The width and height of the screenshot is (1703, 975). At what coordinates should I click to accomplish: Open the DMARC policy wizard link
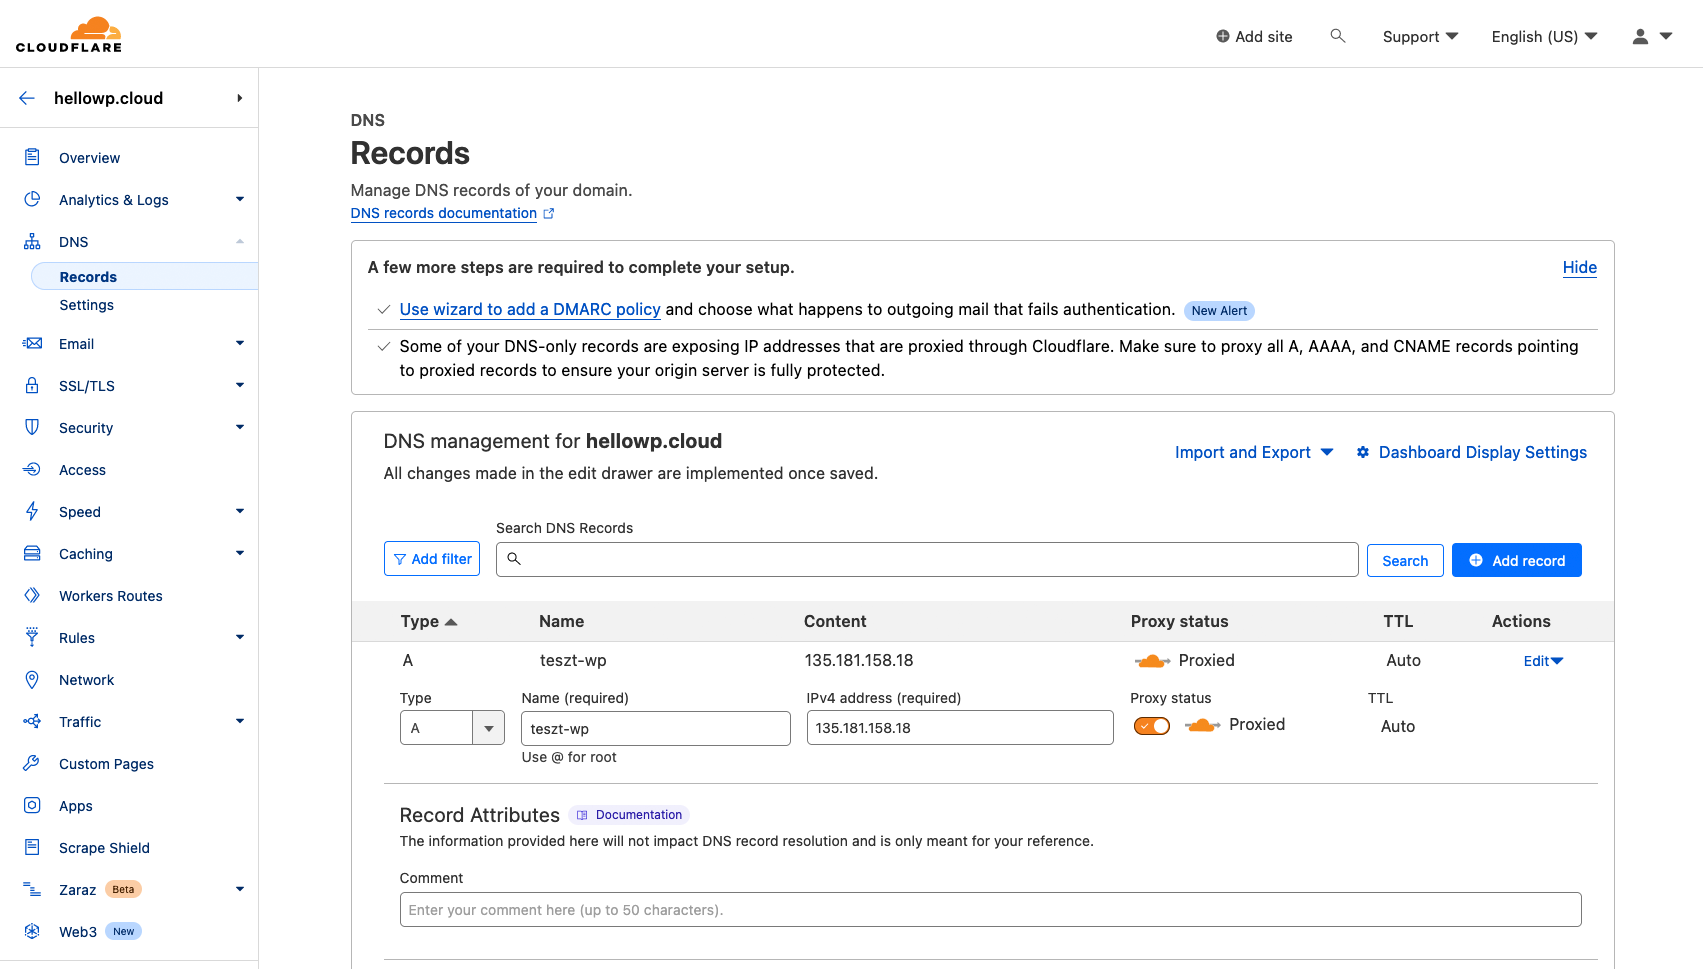coord(530,309)
